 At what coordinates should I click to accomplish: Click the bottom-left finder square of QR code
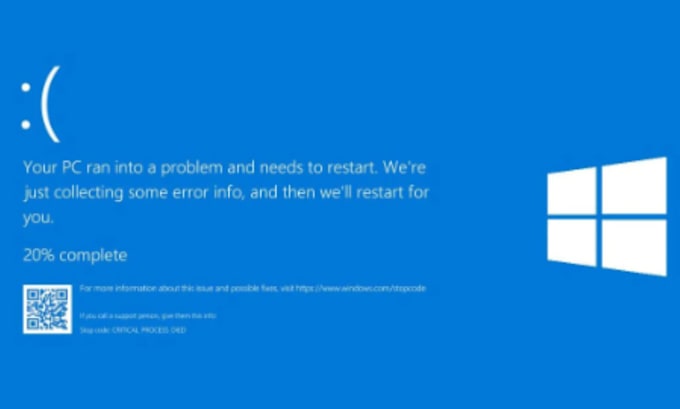[33, 324]
